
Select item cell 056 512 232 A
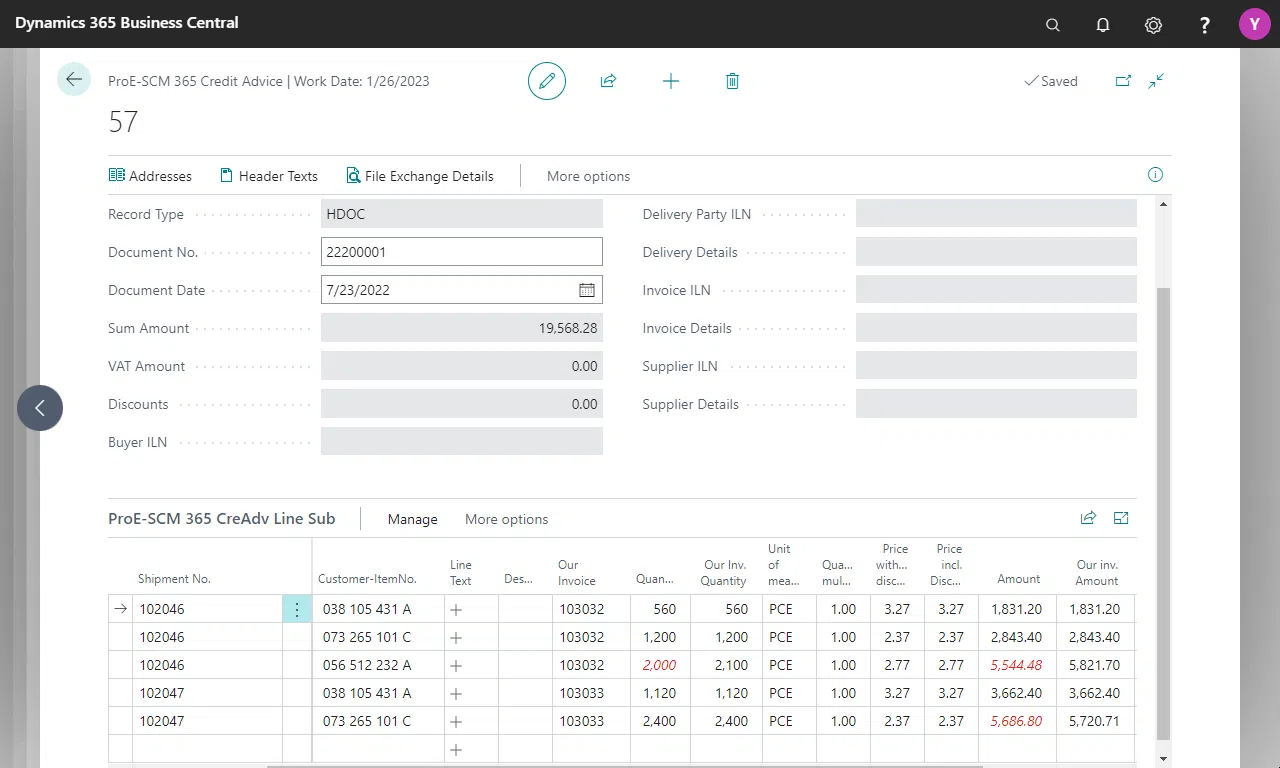click(378, 665)
